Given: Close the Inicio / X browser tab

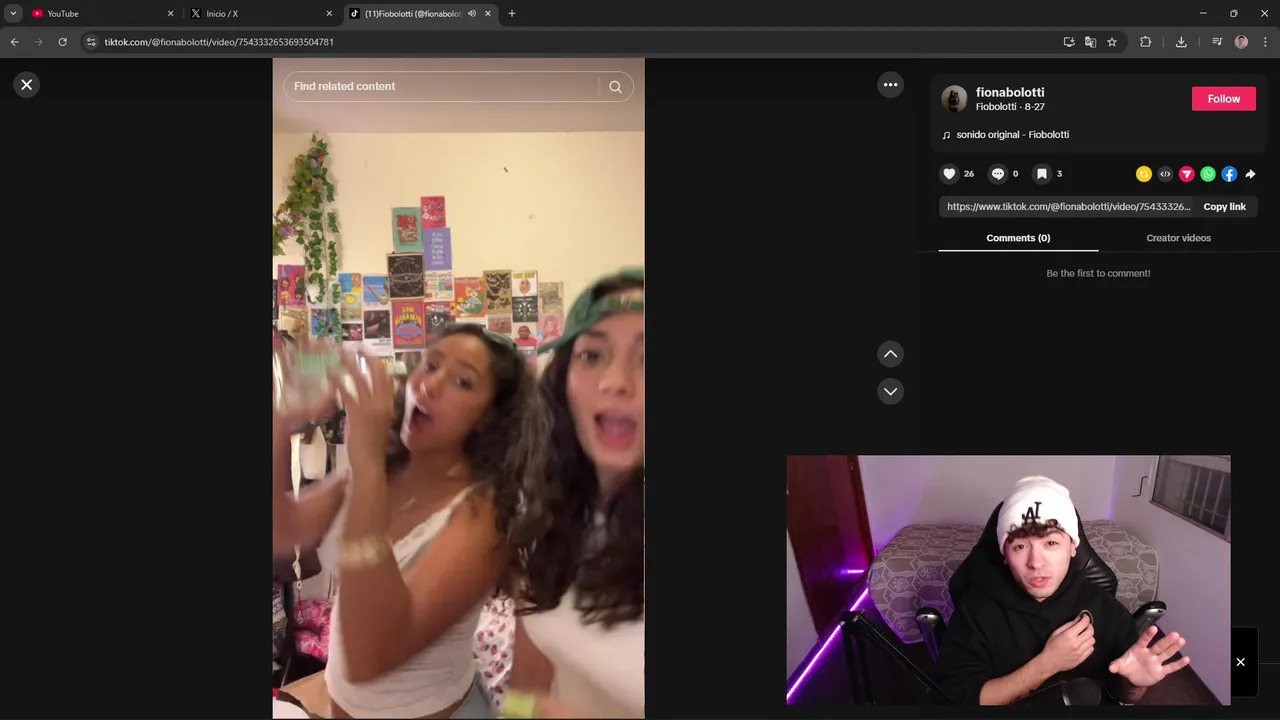Looking at the screenshot, I should pos(329,14).
